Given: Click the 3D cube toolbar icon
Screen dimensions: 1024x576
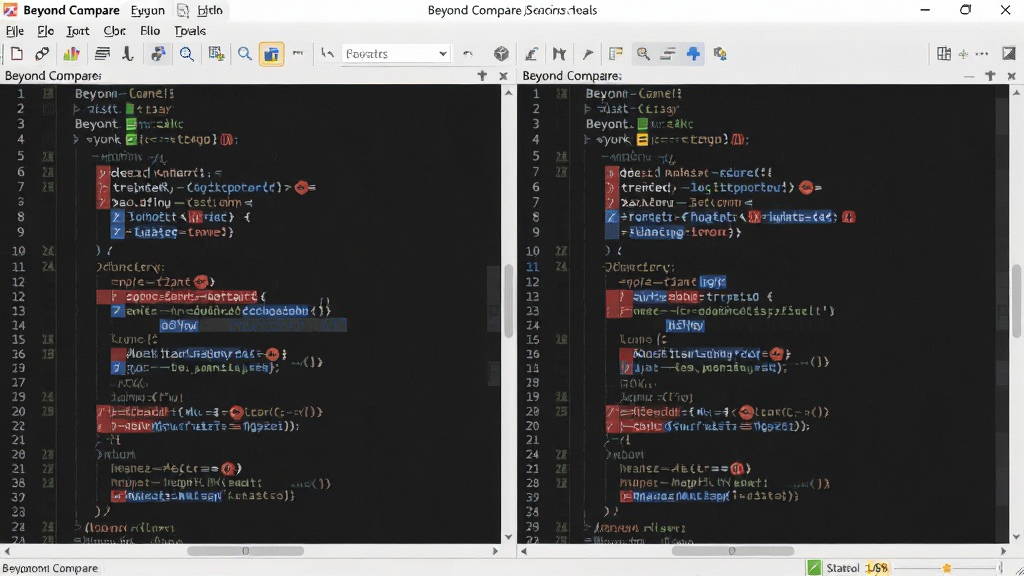Looking at the screenshot, I should (501, 54).
